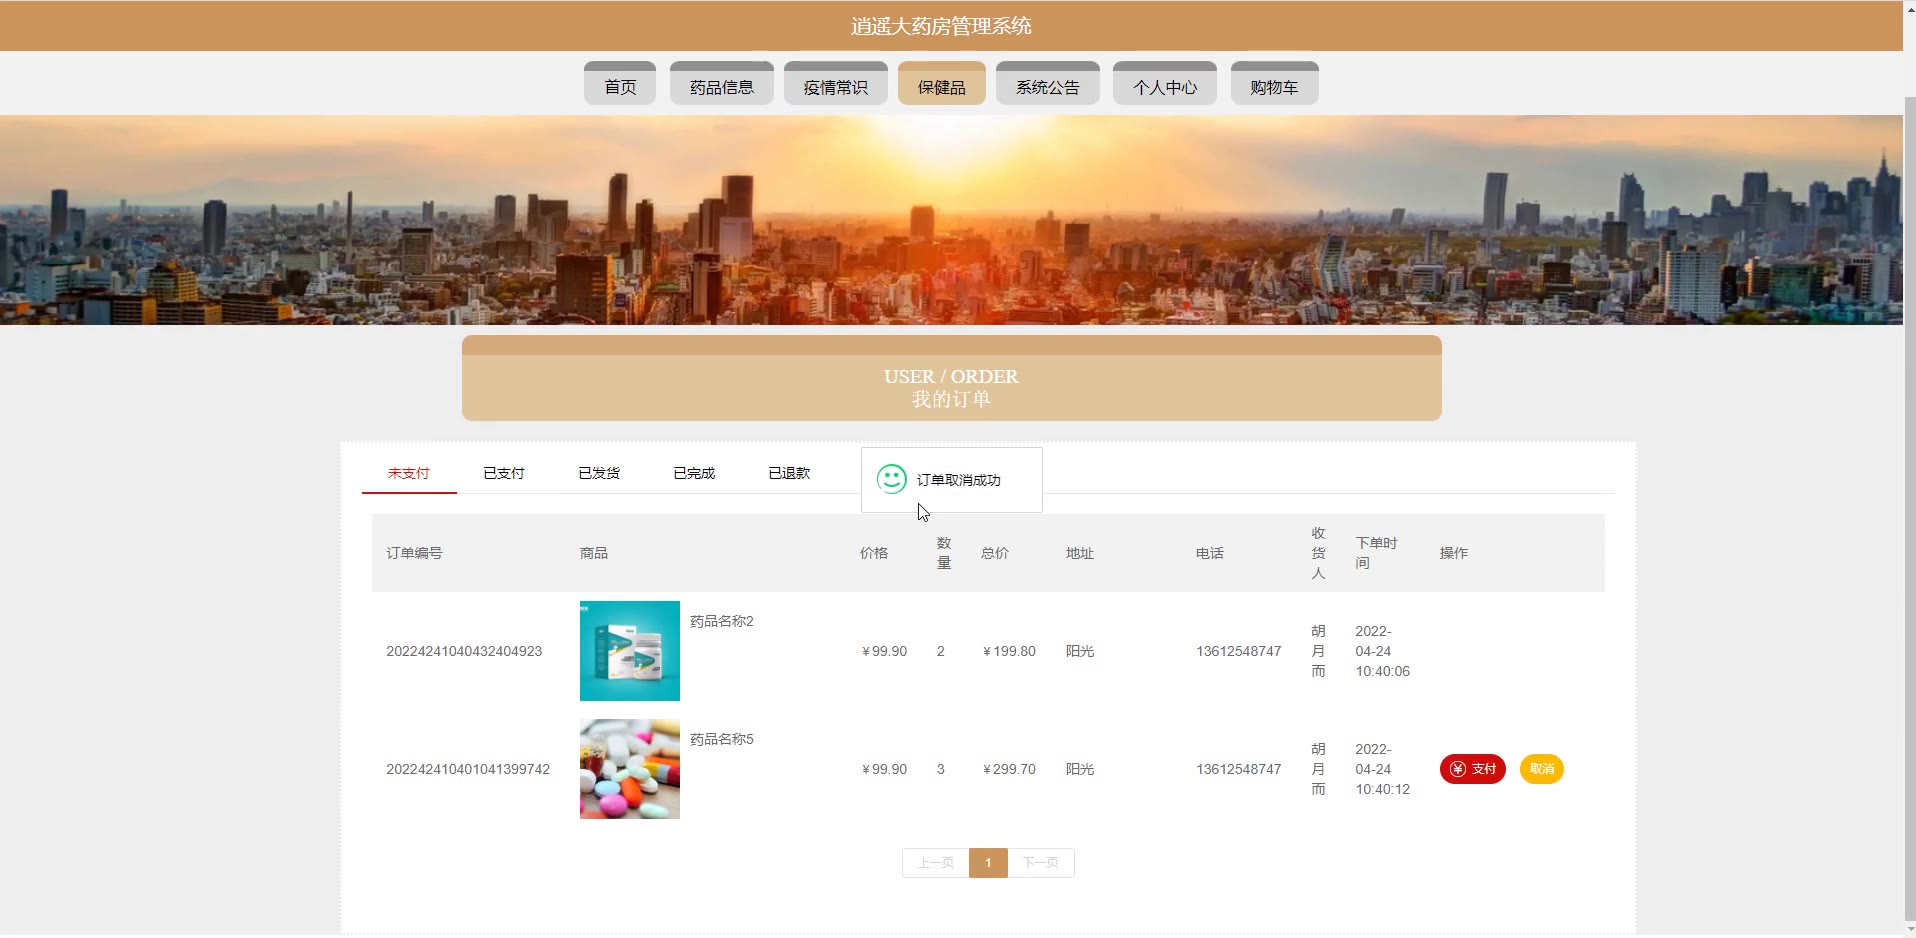Viewport: 1916px width, 938px height.
Task: Go to 药品信息 page
Action: point(721,86)
